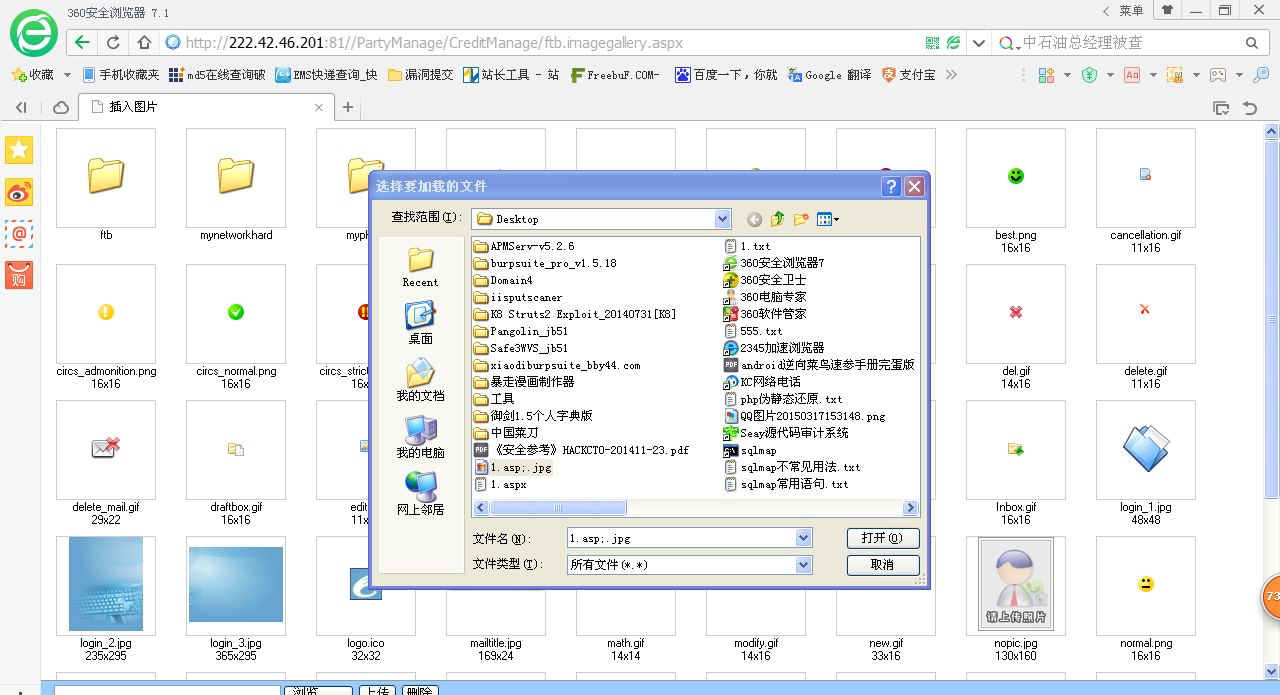This screenshot has width=1280, height=695.
Task: Collapse the sidebar with the arrow icon
Action: coord(21,107)
